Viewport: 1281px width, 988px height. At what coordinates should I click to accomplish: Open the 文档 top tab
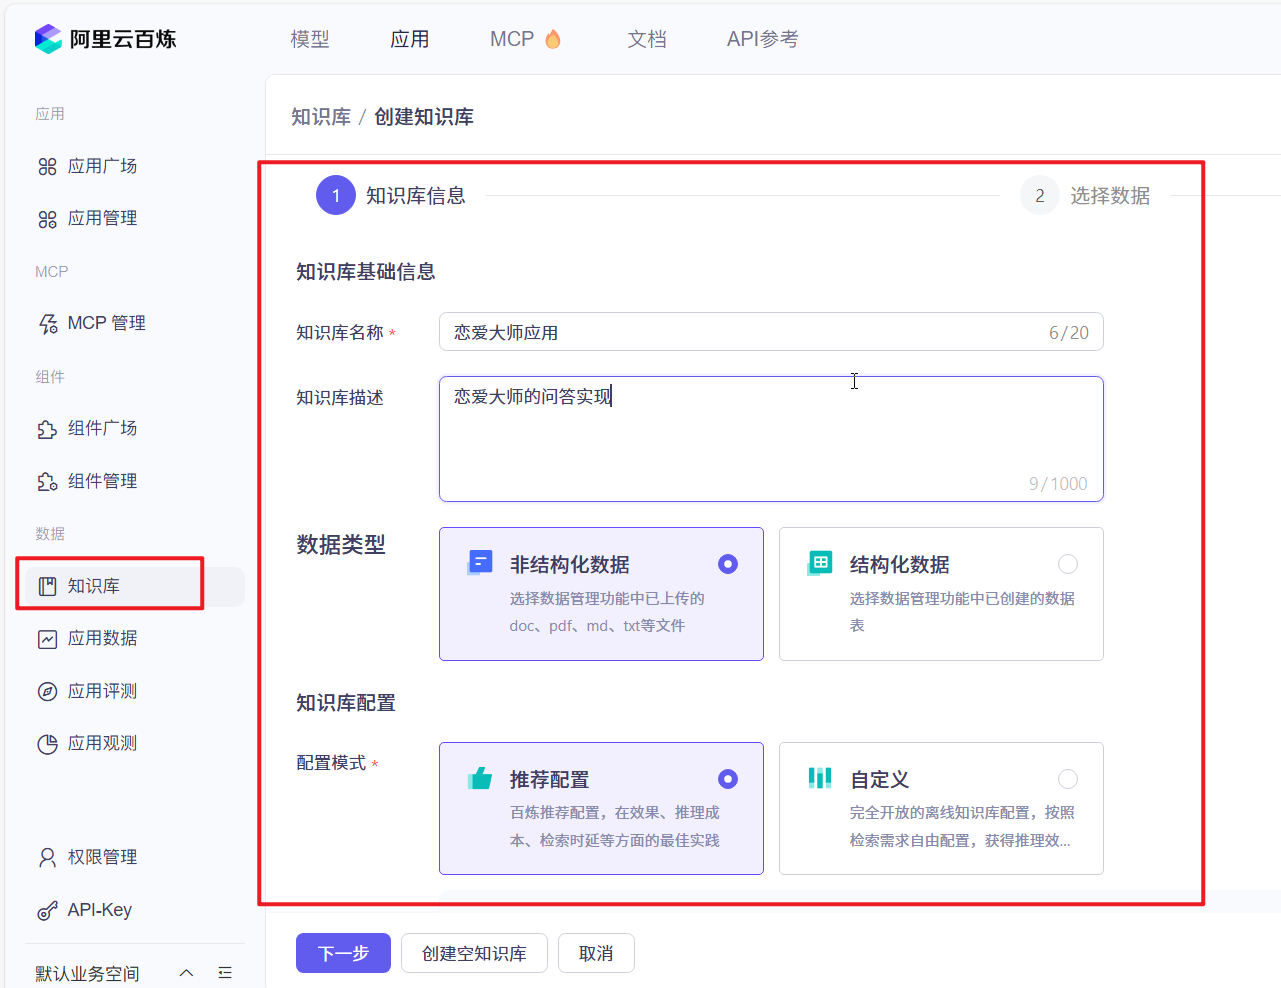pyautogui.click(x=647, y=39)
